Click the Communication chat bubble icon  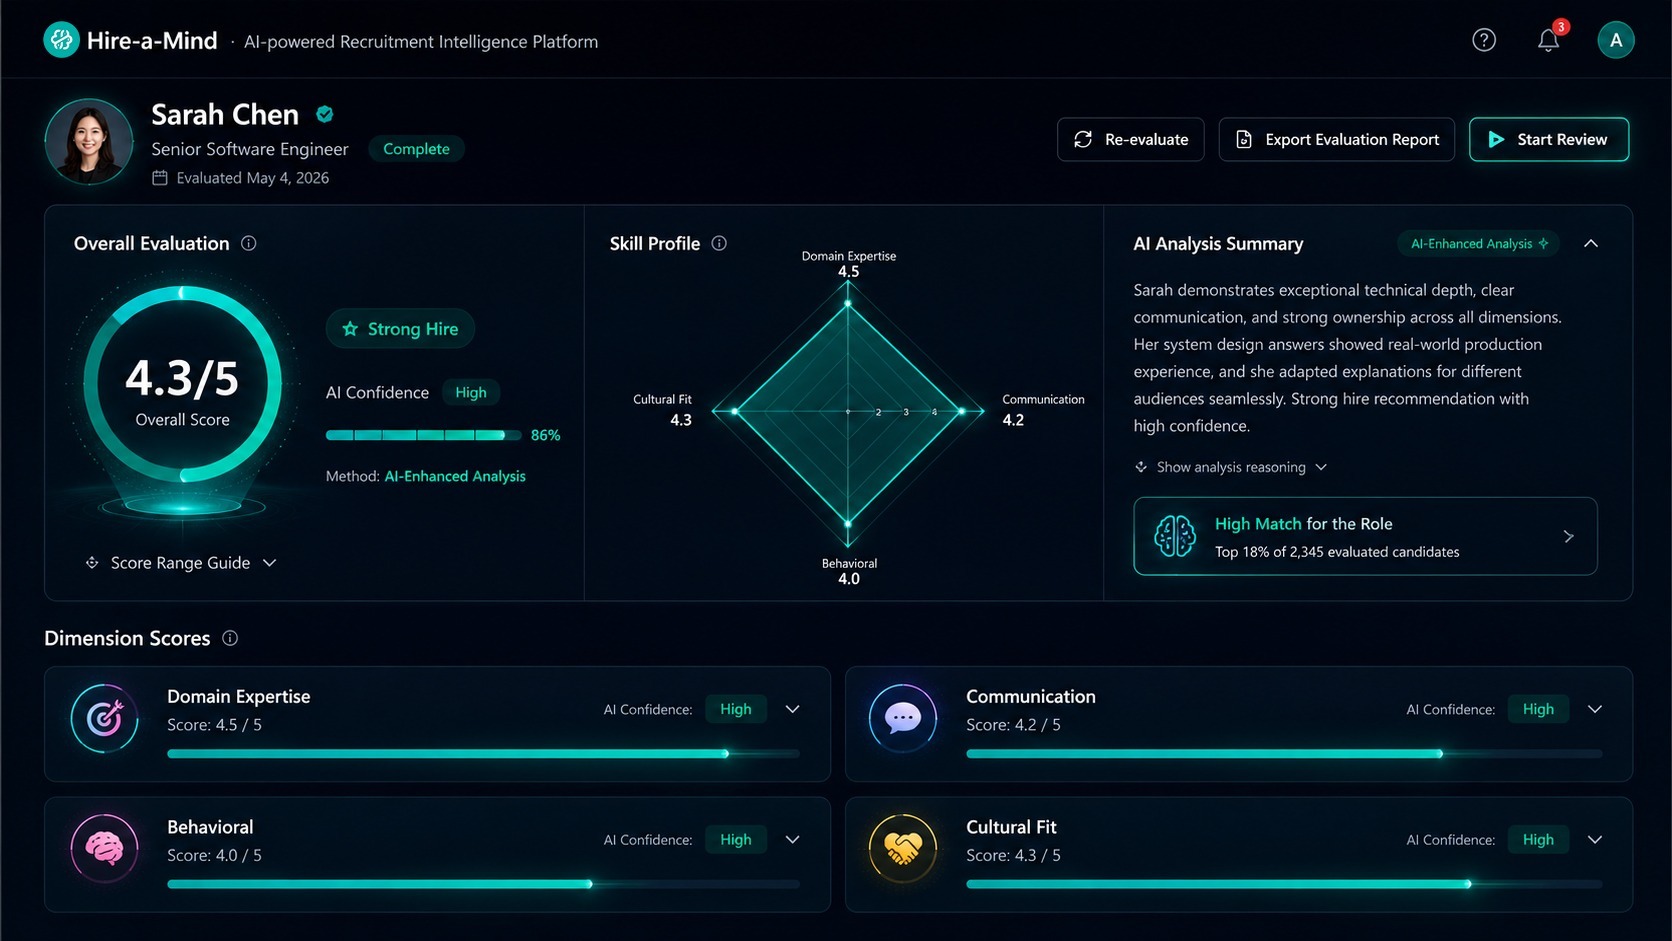[903, 718]
